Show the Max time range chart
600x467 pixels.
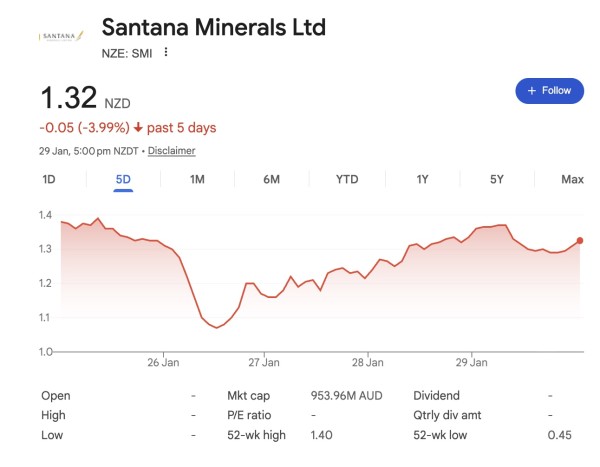(x=572, y=180)
